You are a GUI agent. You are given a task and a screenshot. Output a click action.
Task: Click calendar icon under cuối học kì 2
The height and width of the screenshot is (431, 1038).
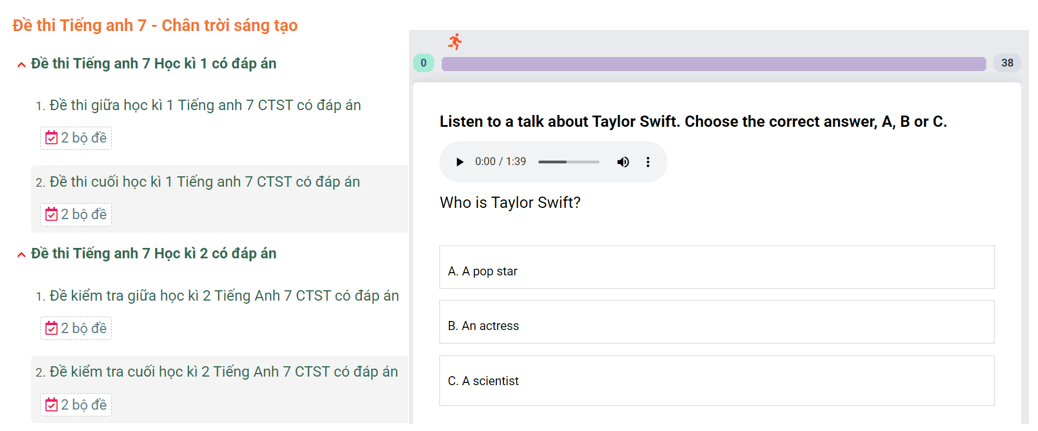[52, 405]
